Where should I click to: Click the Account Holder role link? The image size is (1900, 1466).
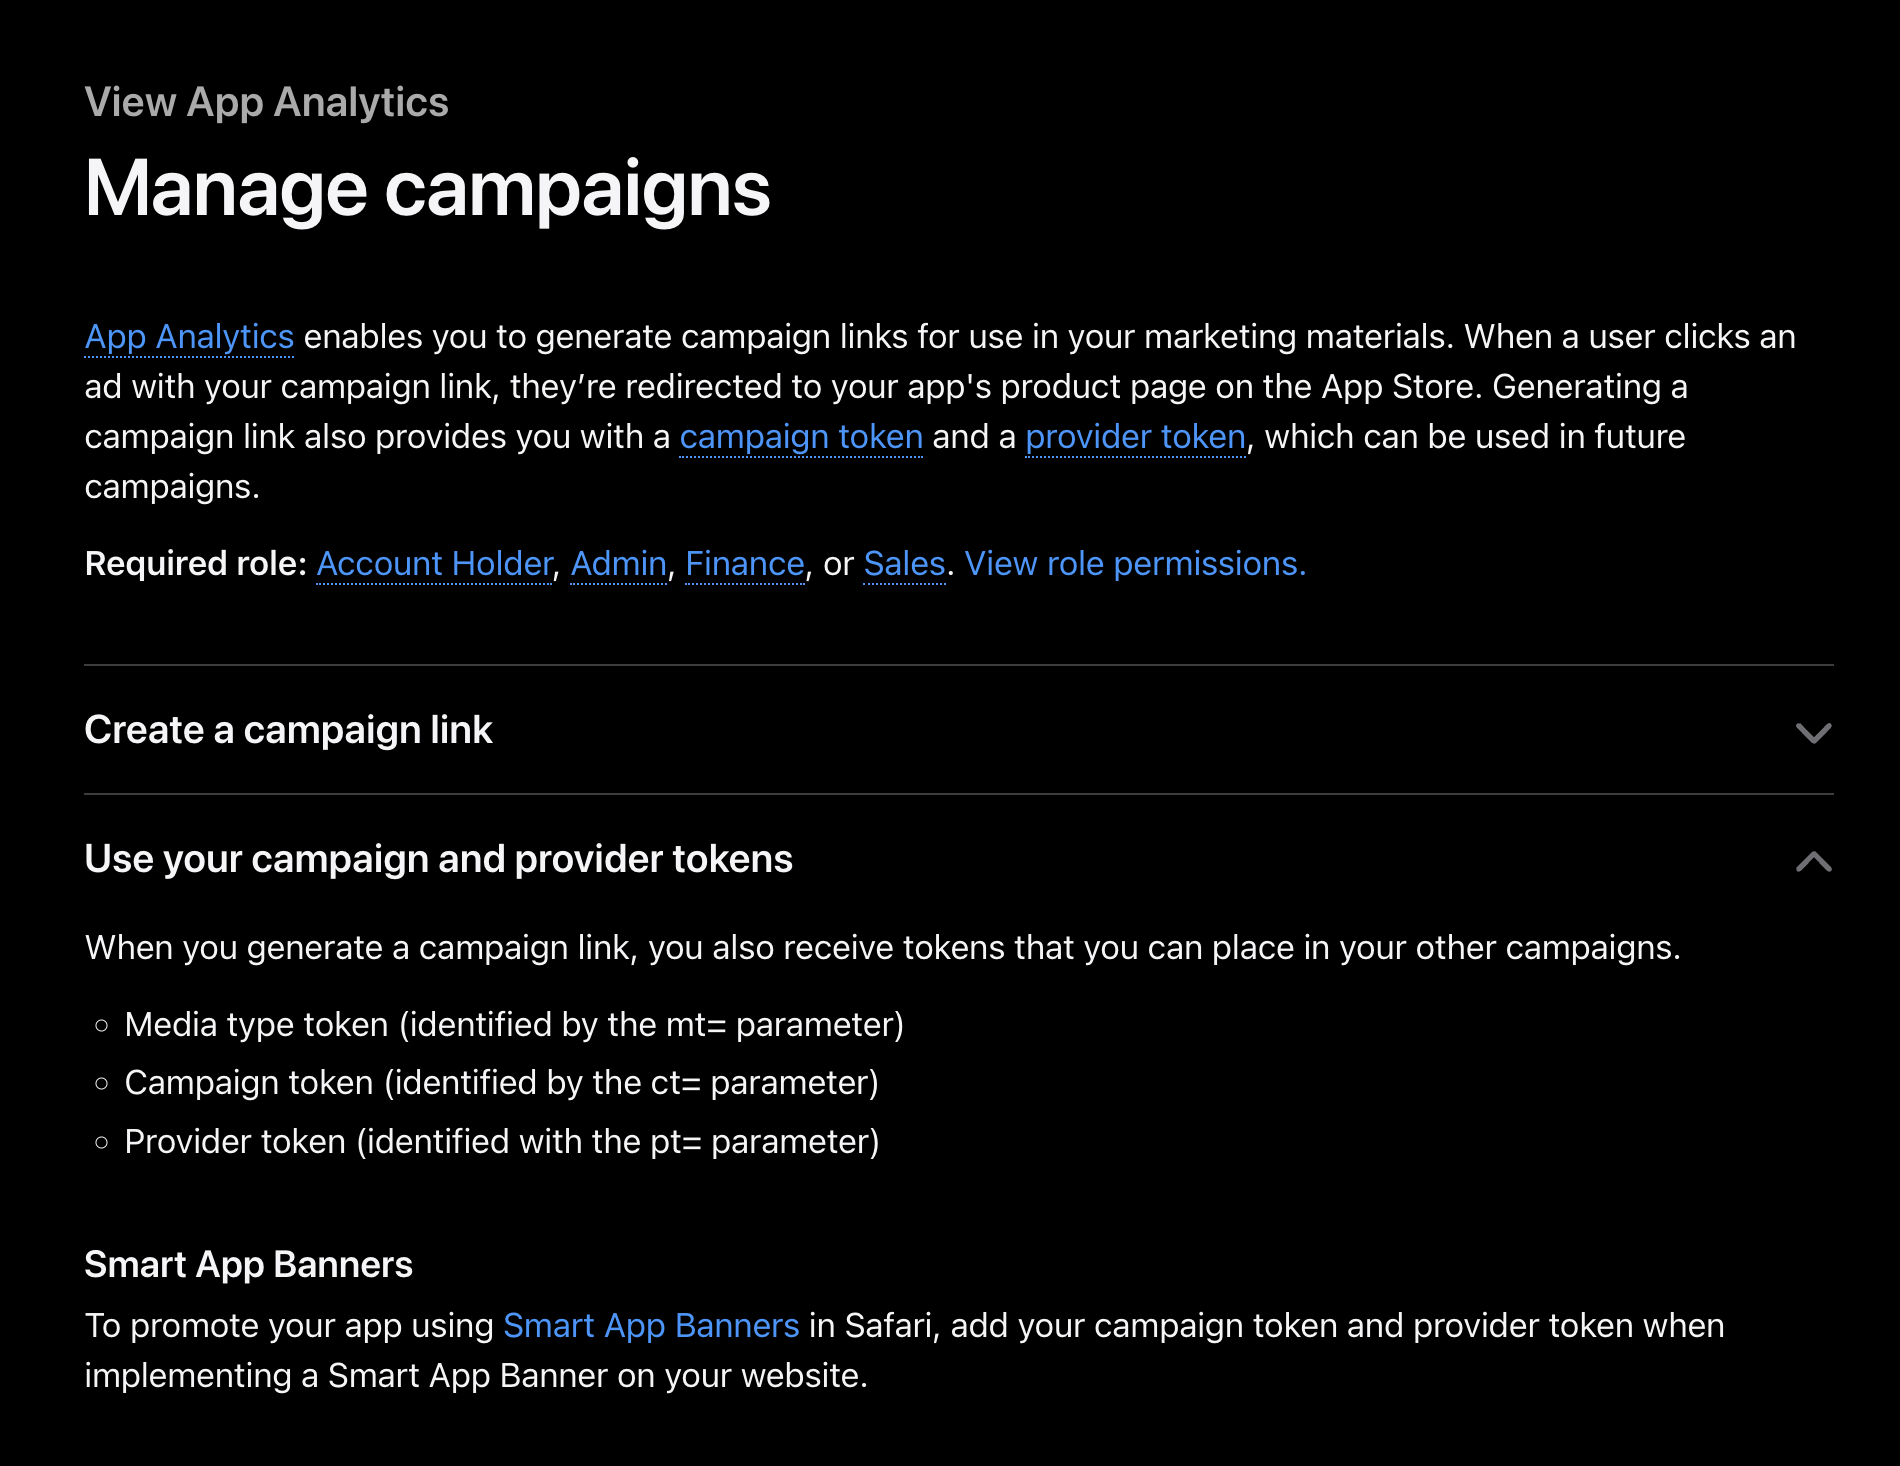pos(434,564)
